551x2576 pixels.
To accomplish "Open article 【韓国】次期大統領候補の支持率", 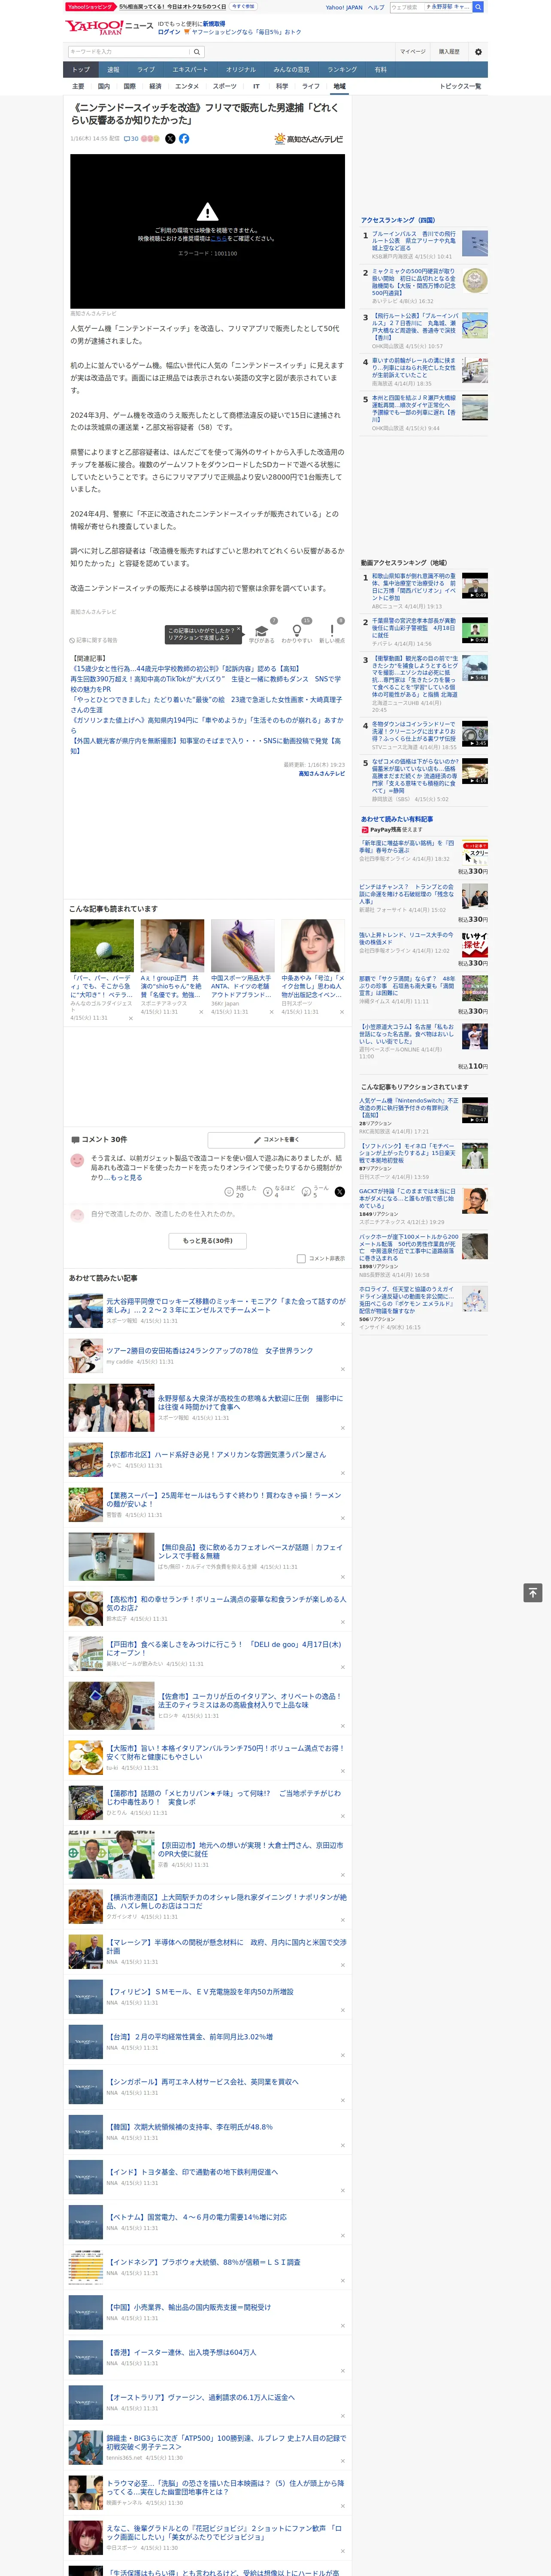I will (190, 2127).
